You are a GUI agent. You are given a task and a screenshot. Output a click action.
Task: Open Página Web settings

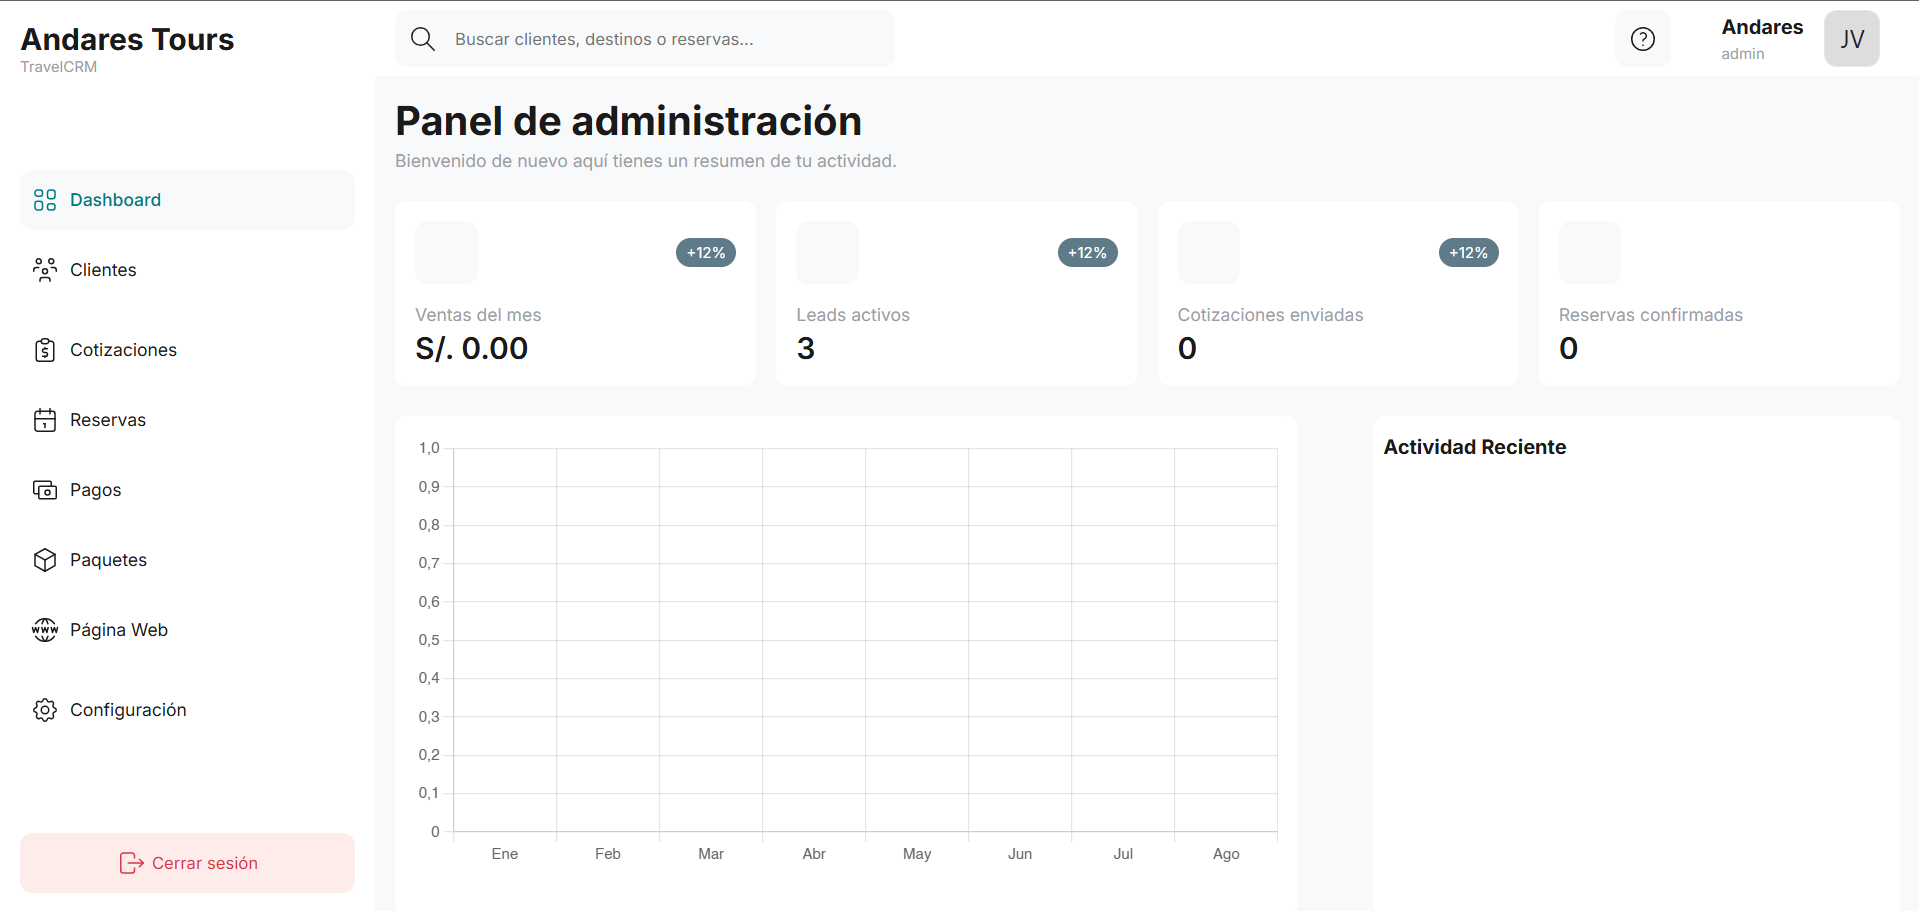pyautogui.click(x=187, y=630)
